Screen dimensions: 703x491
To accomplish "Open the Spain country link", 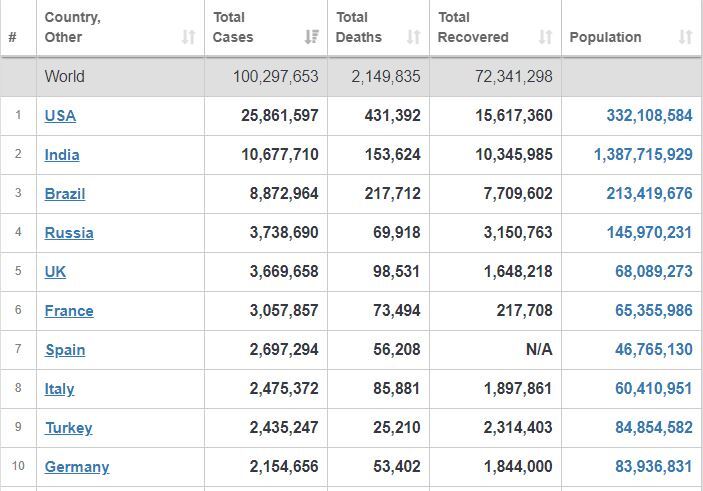I will point(65,350).
